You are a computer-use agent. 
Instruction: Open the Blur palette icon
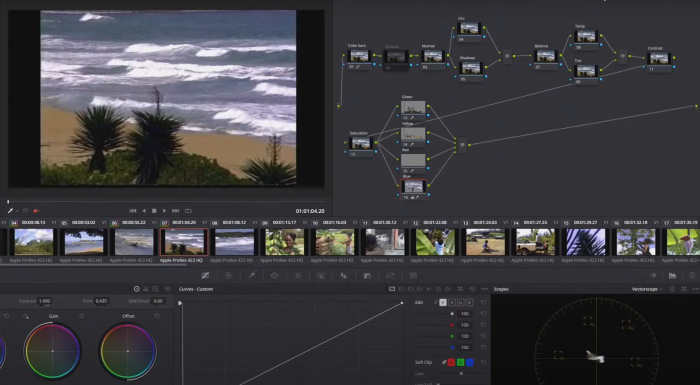344,276
